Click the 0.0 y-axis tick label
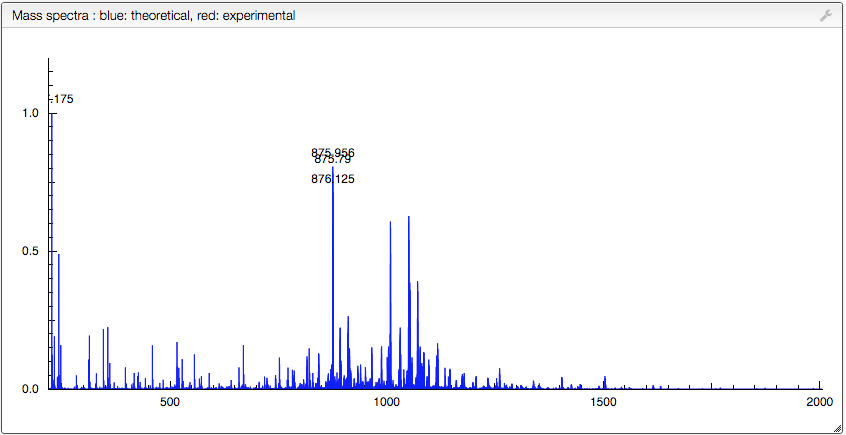 [x=32, y=389]
